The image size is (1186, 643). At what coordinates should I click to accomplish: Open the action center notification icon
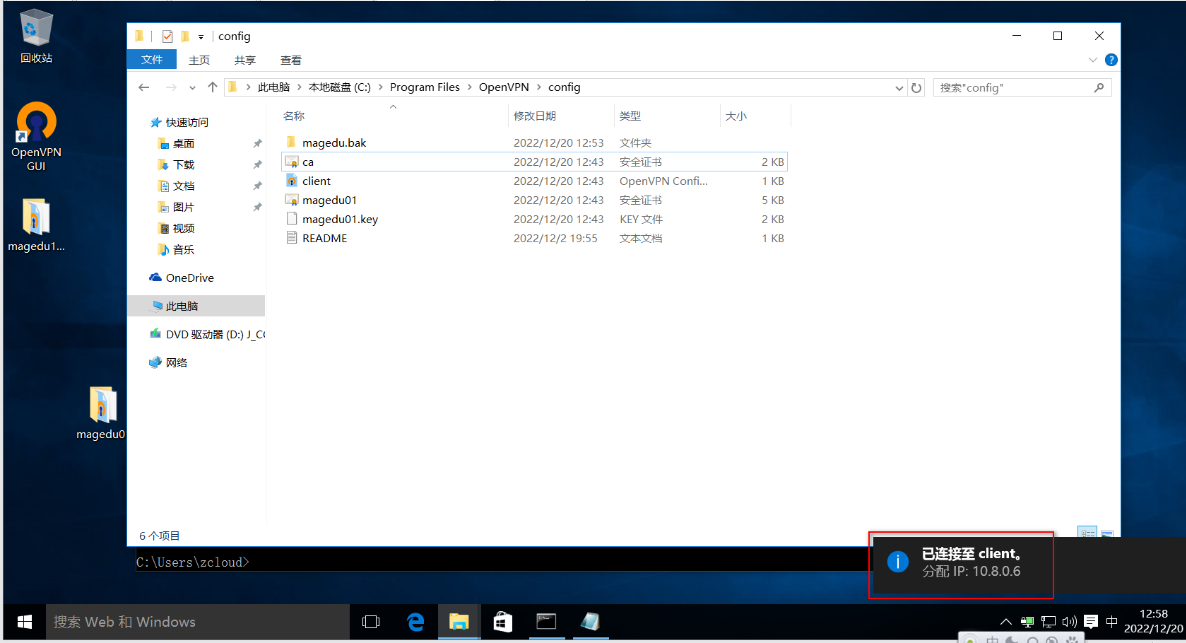pos(1090,622)
